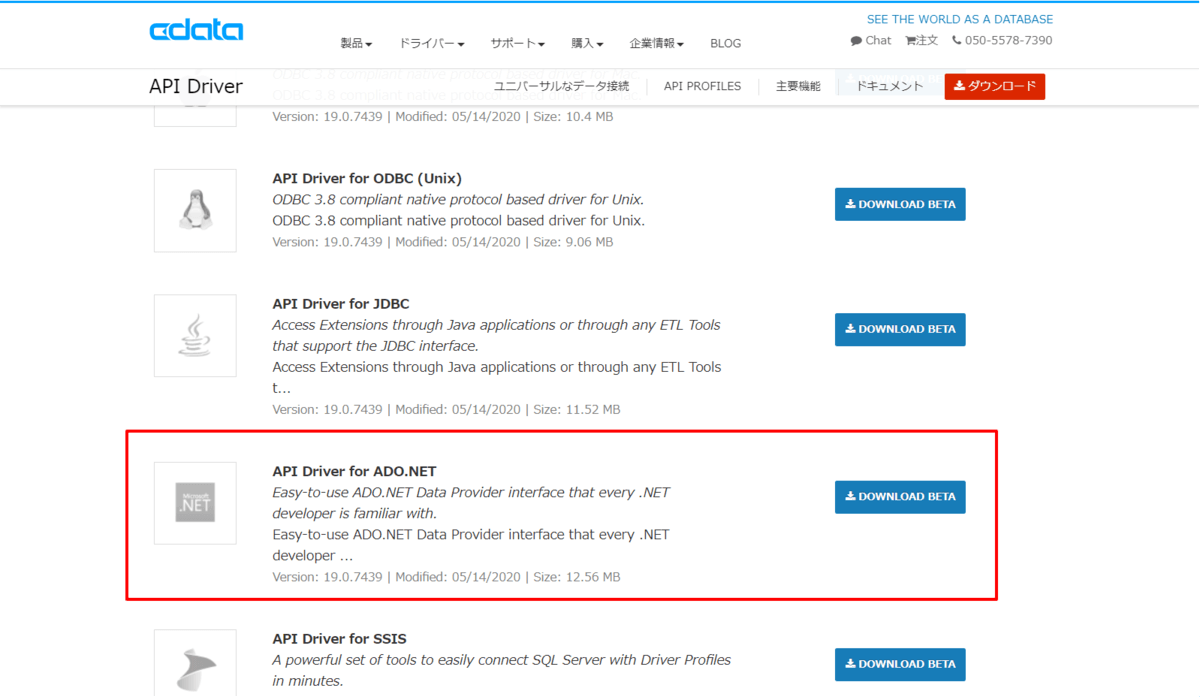Download beta for JDBC driver
This screenshot has height=697, width=1200.
(900, 330)
